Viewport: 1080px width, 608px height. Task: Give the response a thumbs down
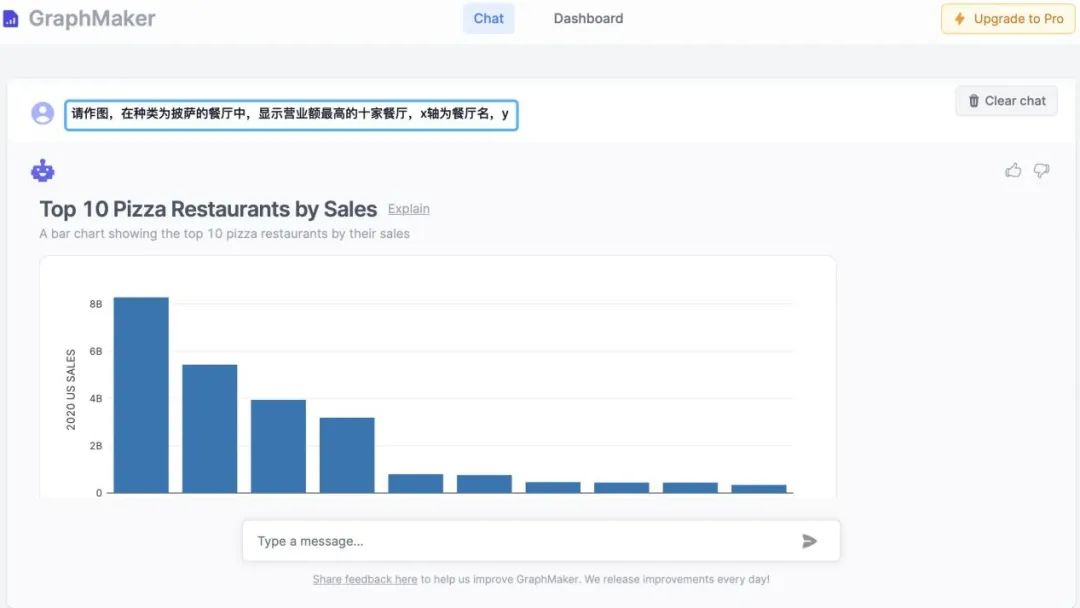1041,171
